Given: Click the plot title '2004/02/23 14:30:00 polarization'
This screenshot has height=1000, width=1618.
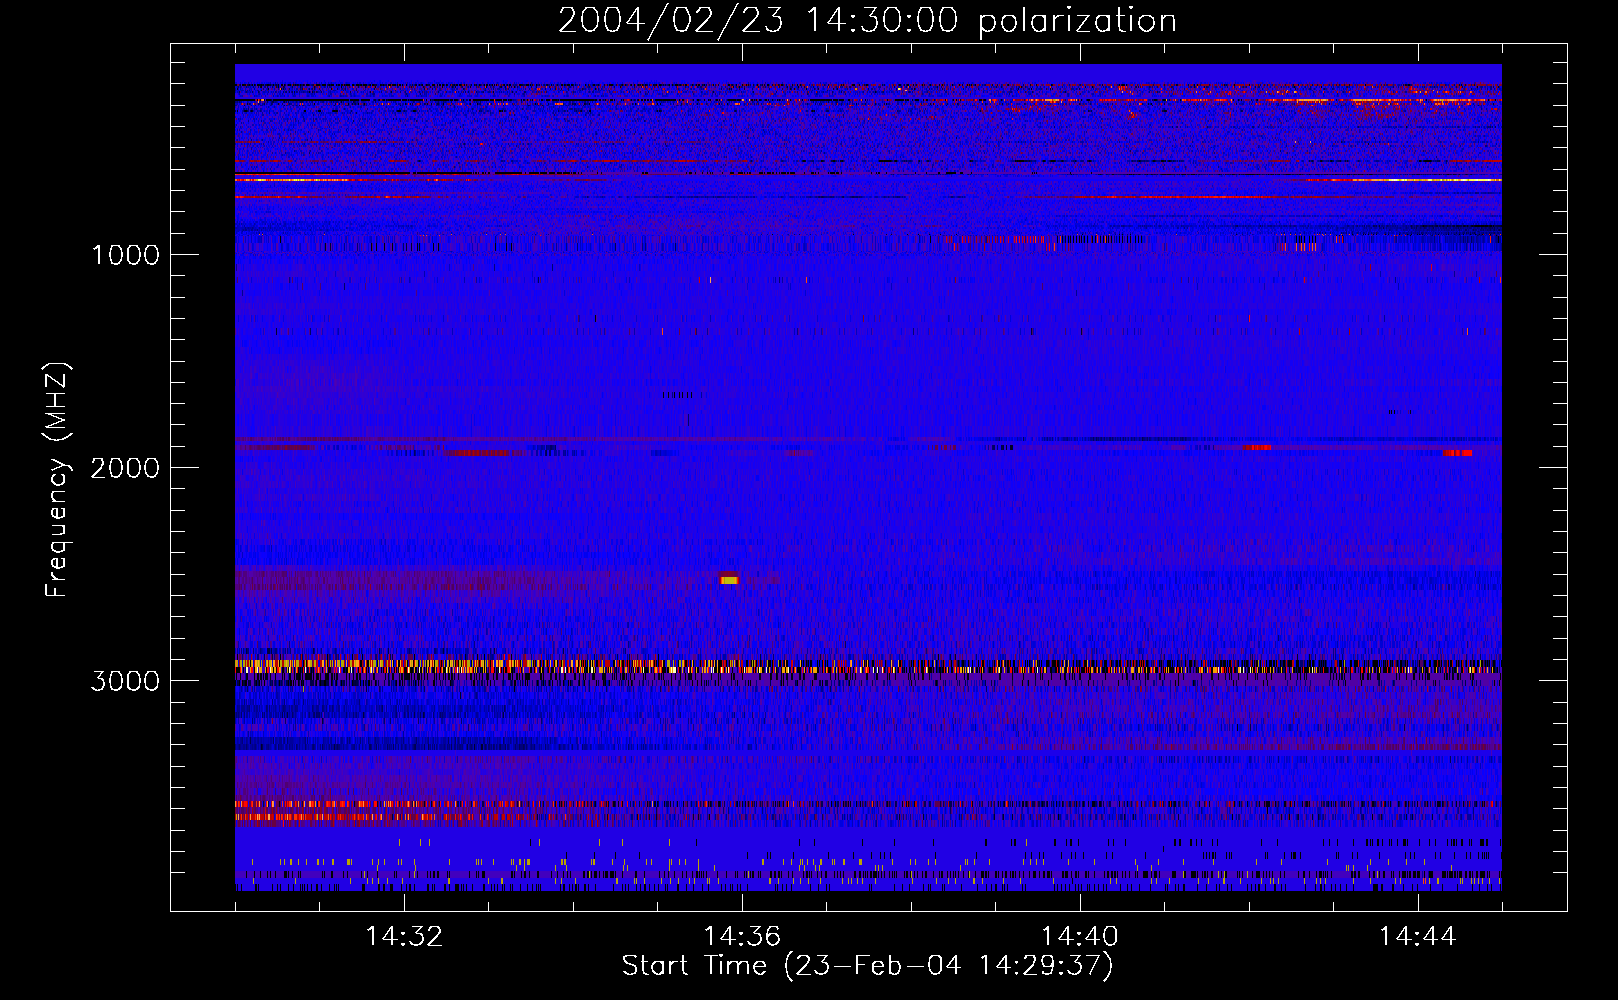Looking at the screenshot, I should point(867,21).
